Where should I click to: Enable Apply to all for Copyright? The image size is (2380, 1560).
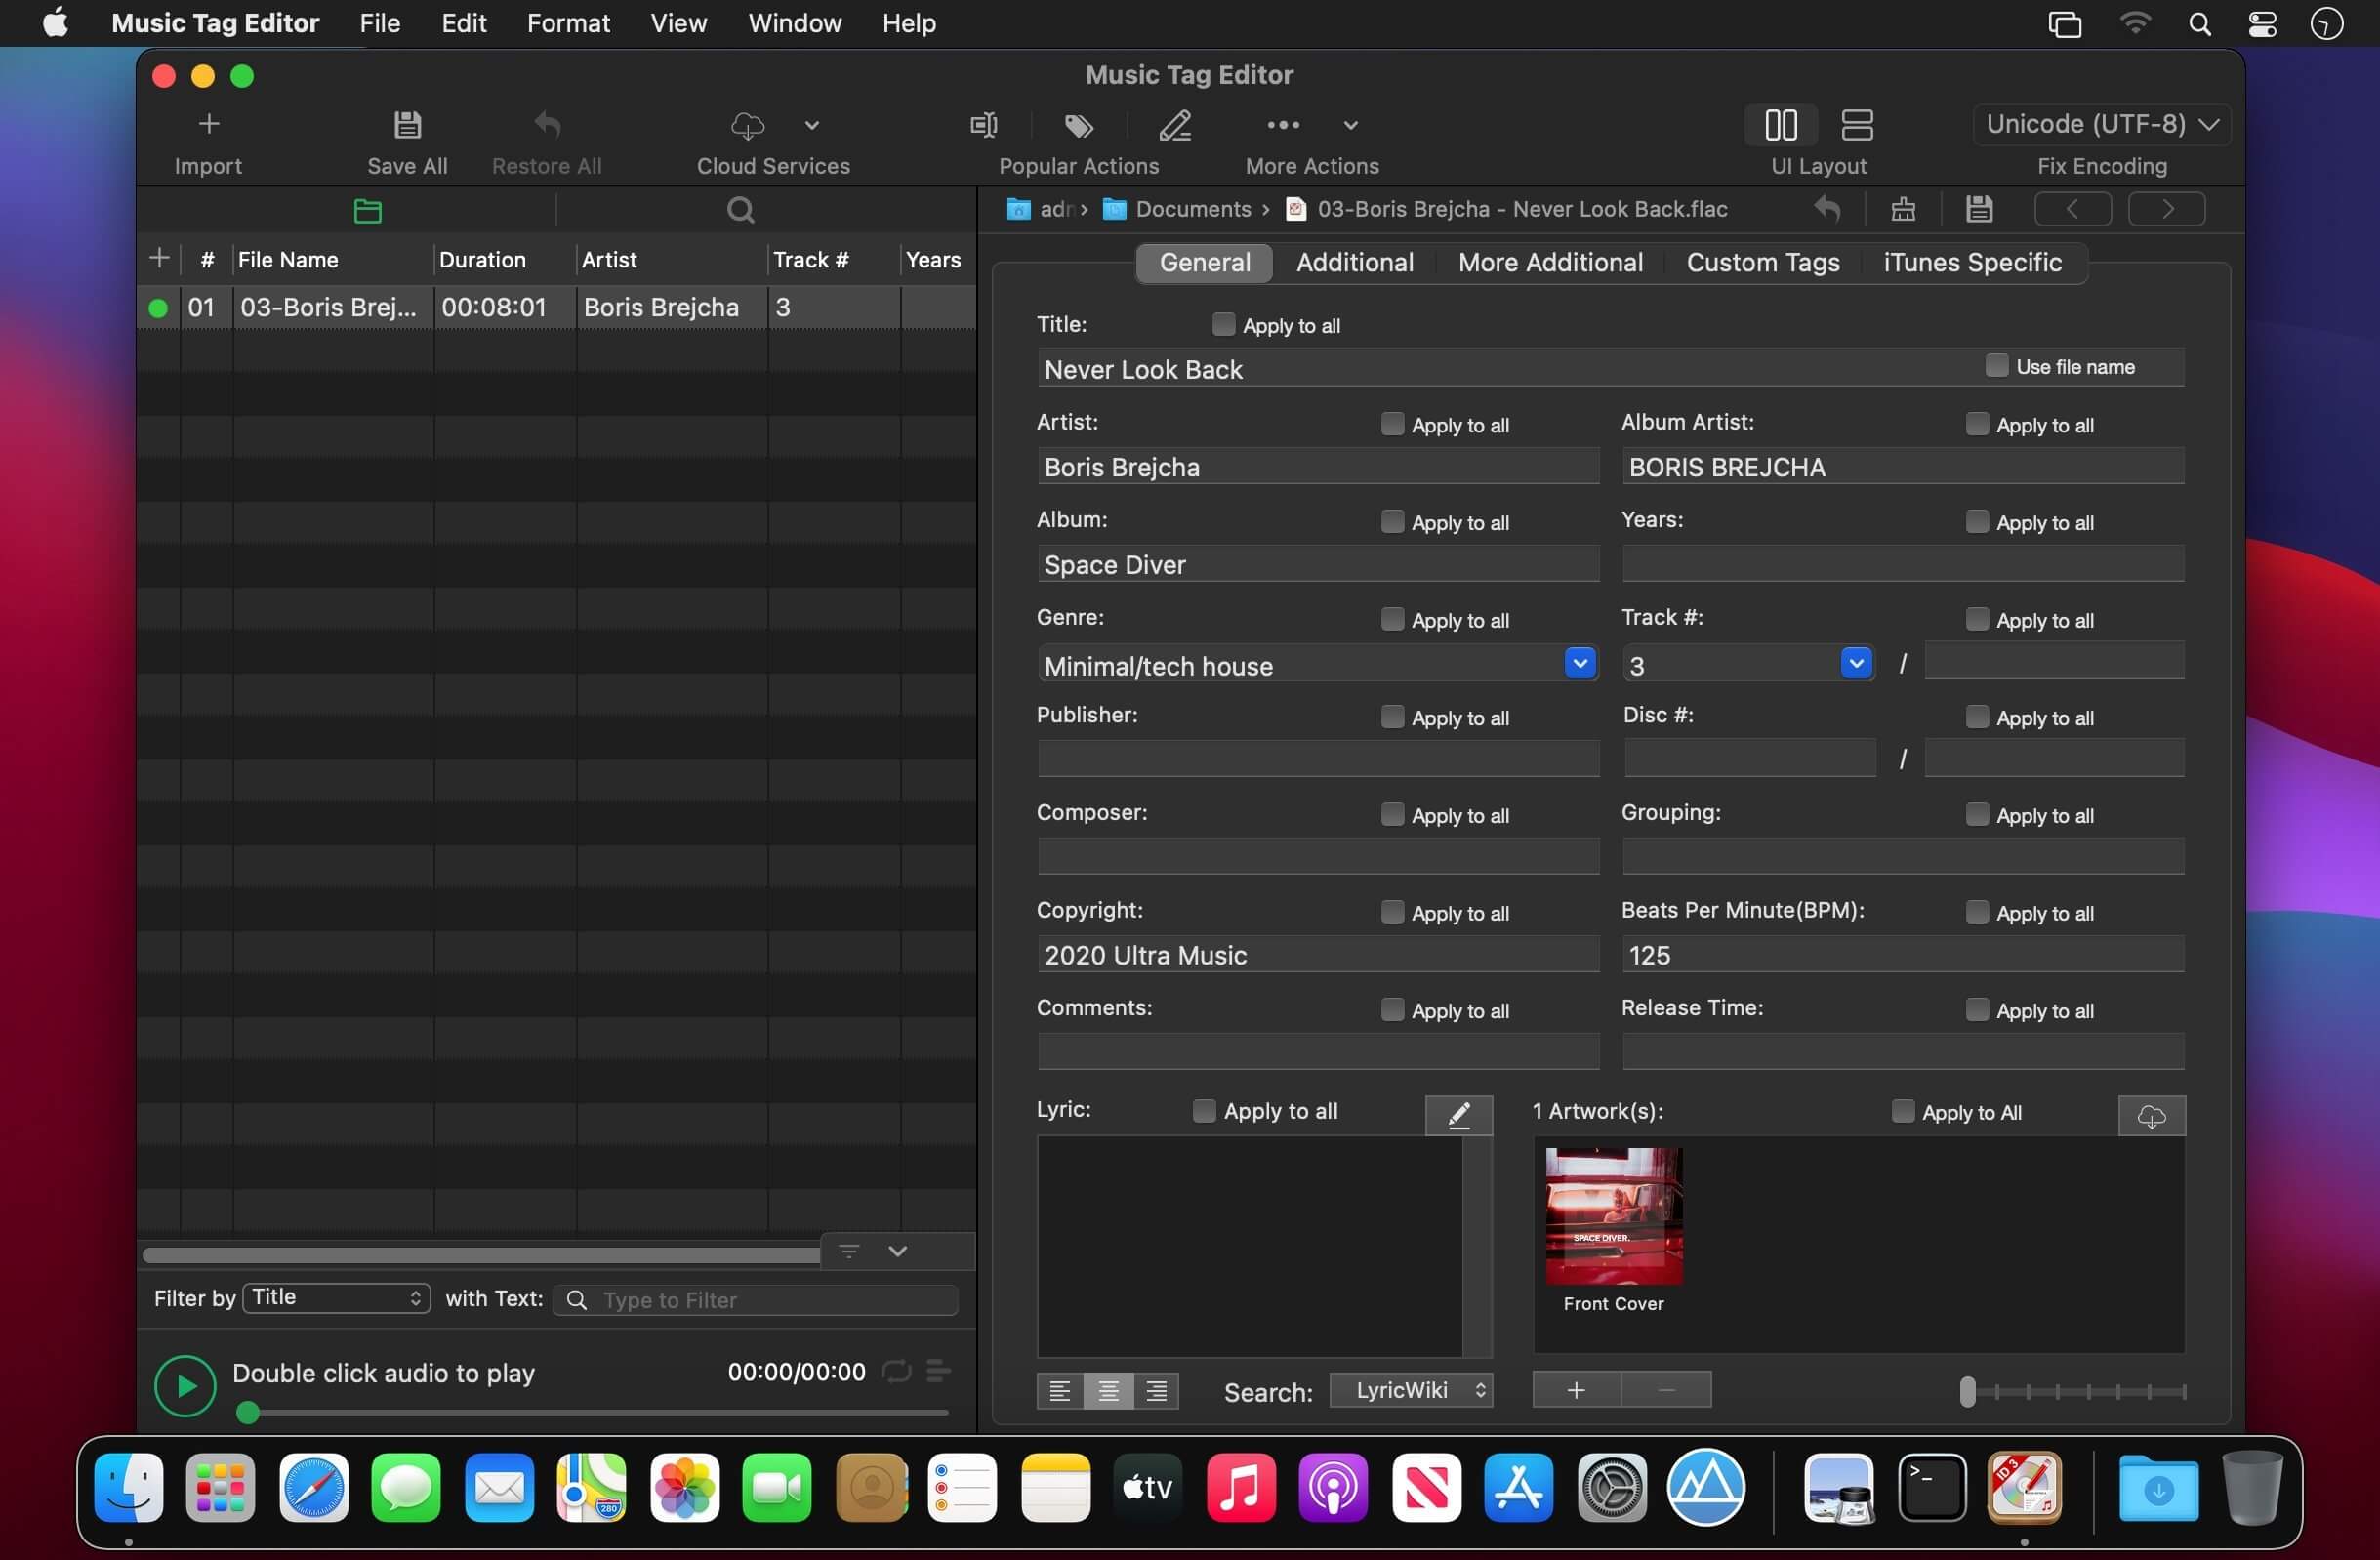pos(1392,912)
